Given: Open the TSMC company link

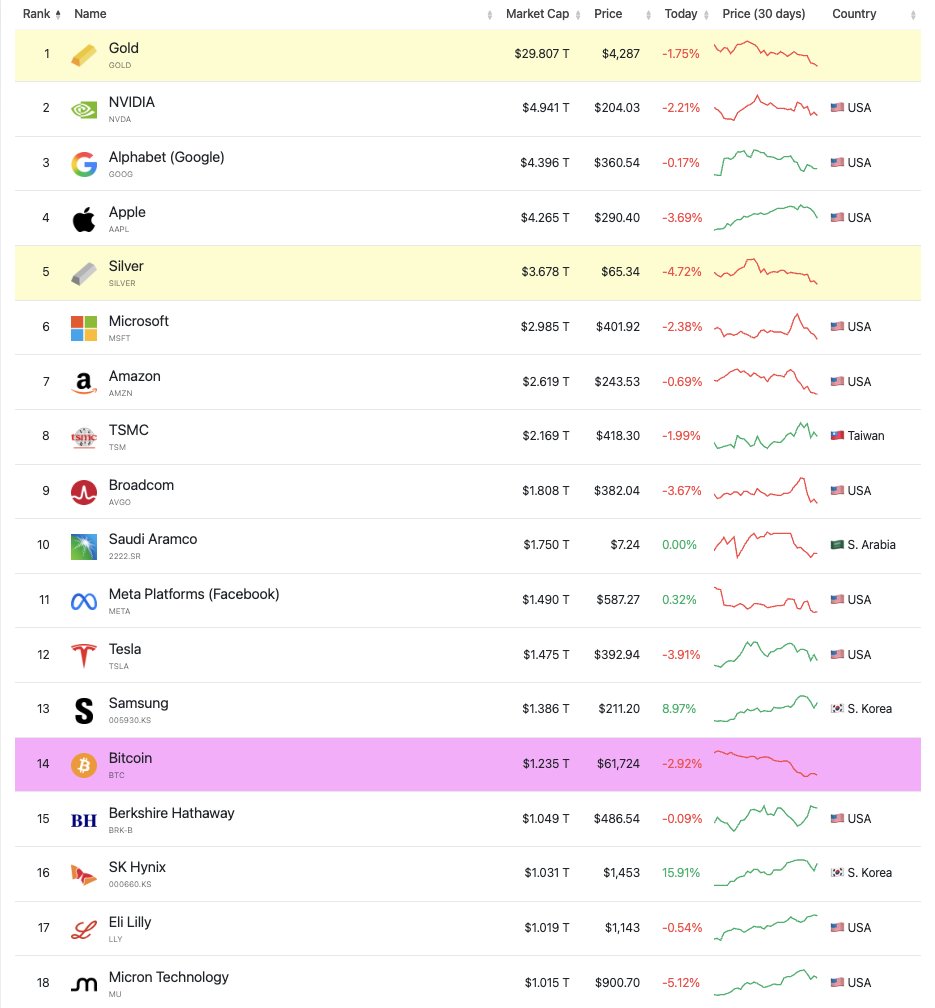Looking at the screenshot, I should [x=129, y=430].
